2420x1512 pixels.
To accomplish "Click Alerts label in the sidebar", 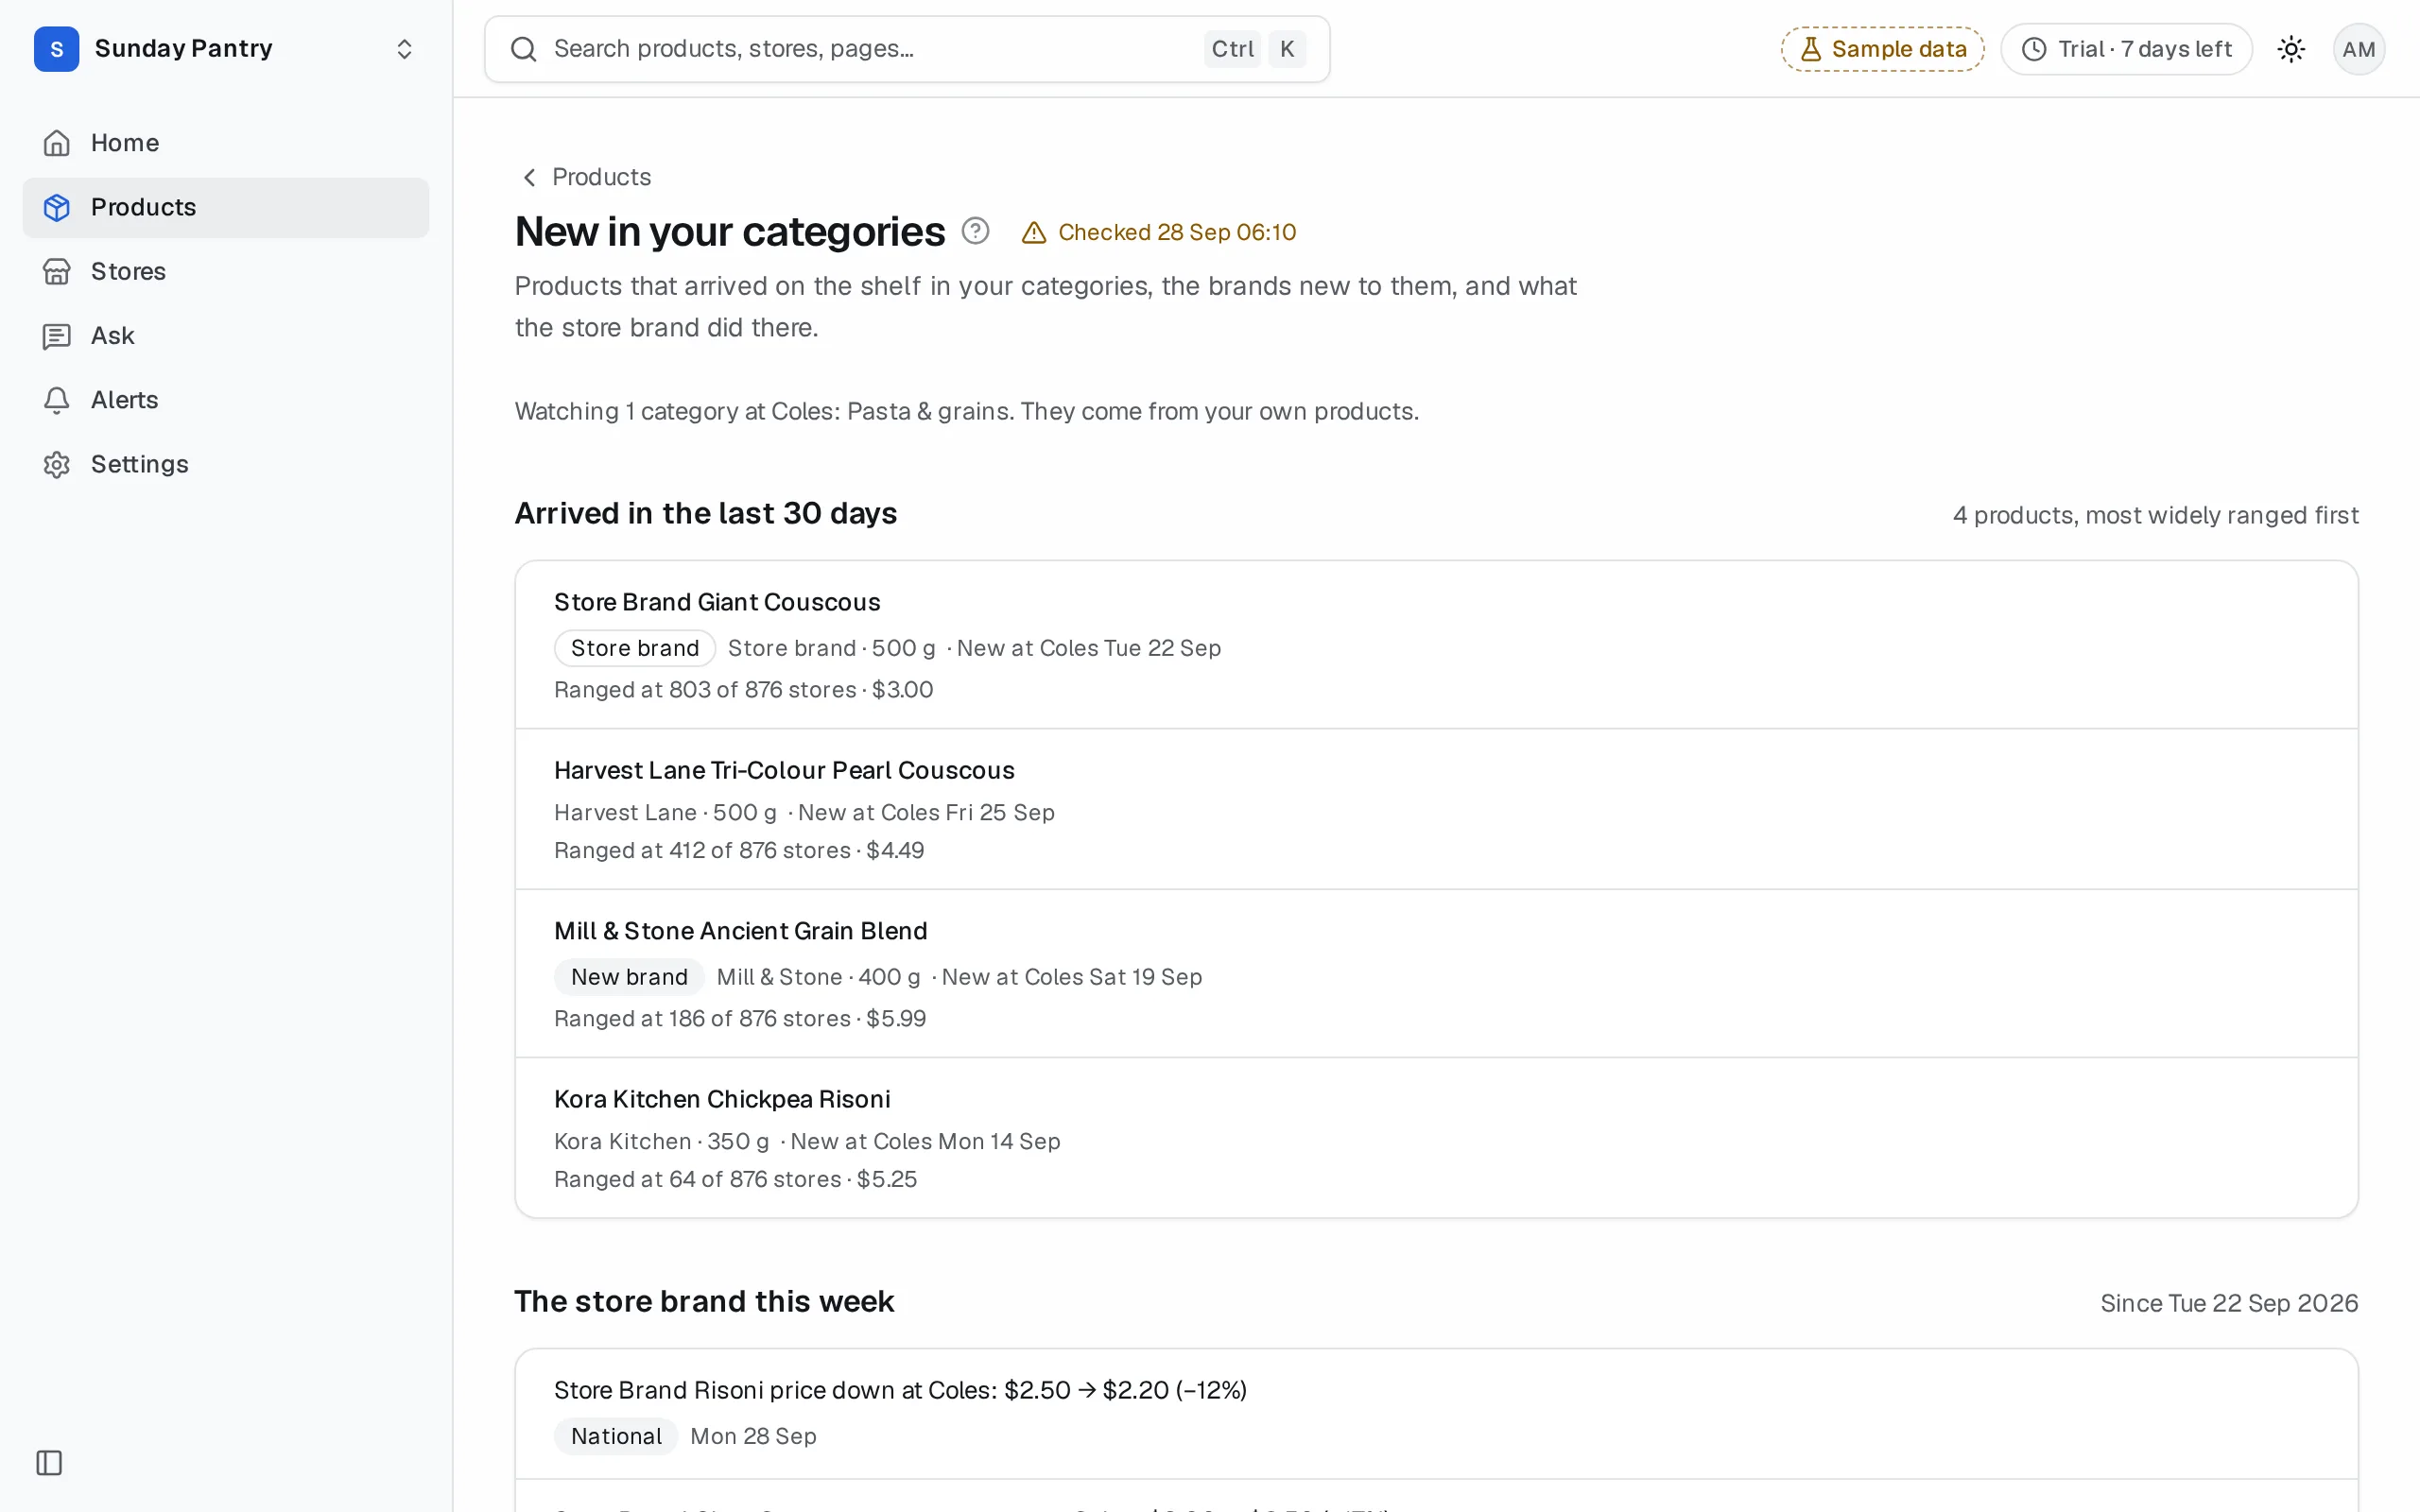I will pyautogui.click(x=124, y=400).
